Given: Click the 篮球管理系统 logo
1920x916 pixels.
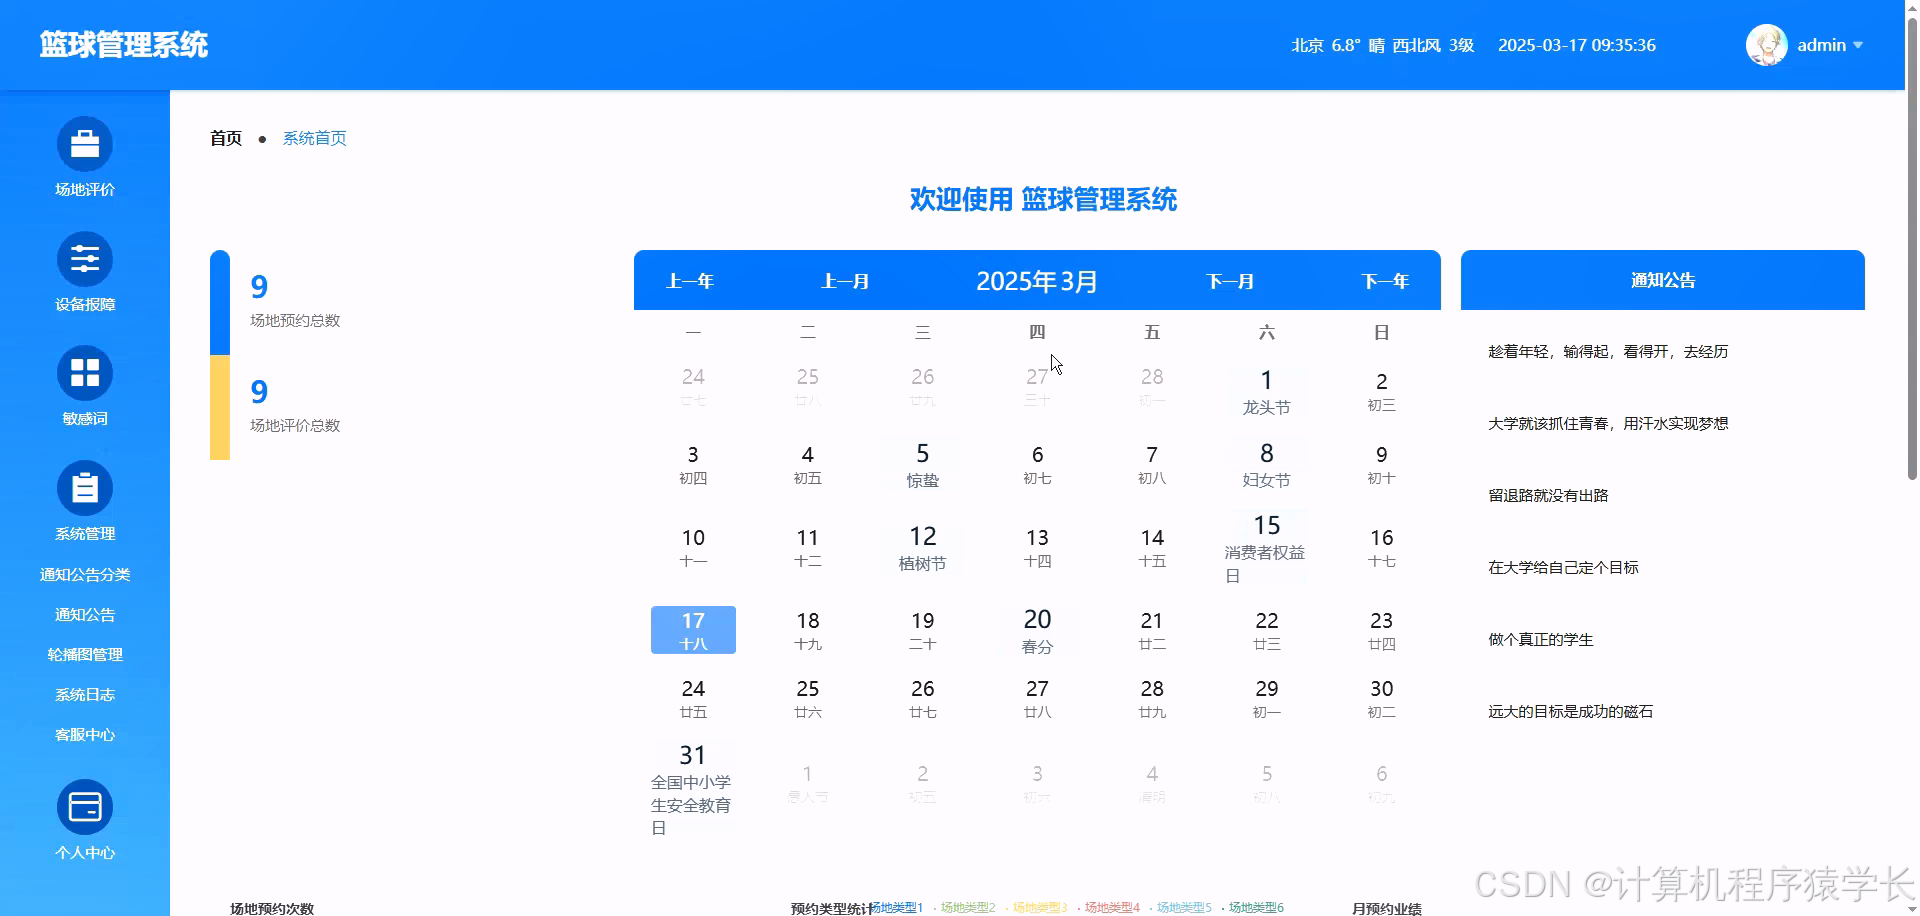Looking at the screenshot, I should coord(124,45).
